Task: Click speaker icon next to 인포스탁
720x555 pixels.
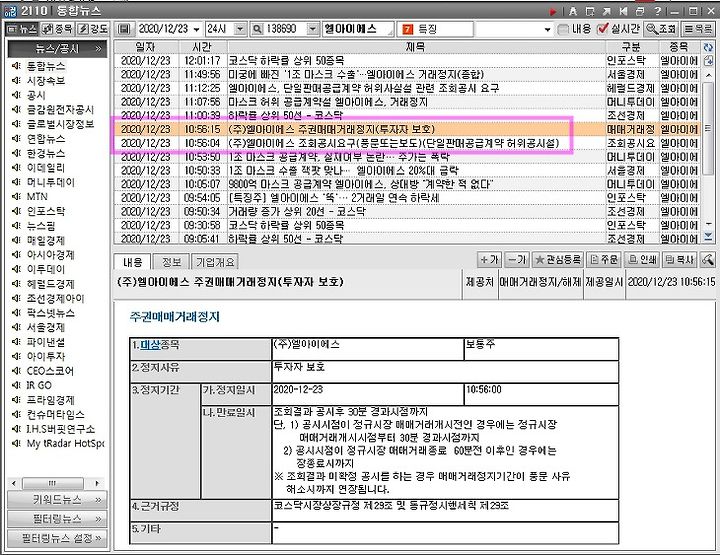Action: [x=17, y=211]
